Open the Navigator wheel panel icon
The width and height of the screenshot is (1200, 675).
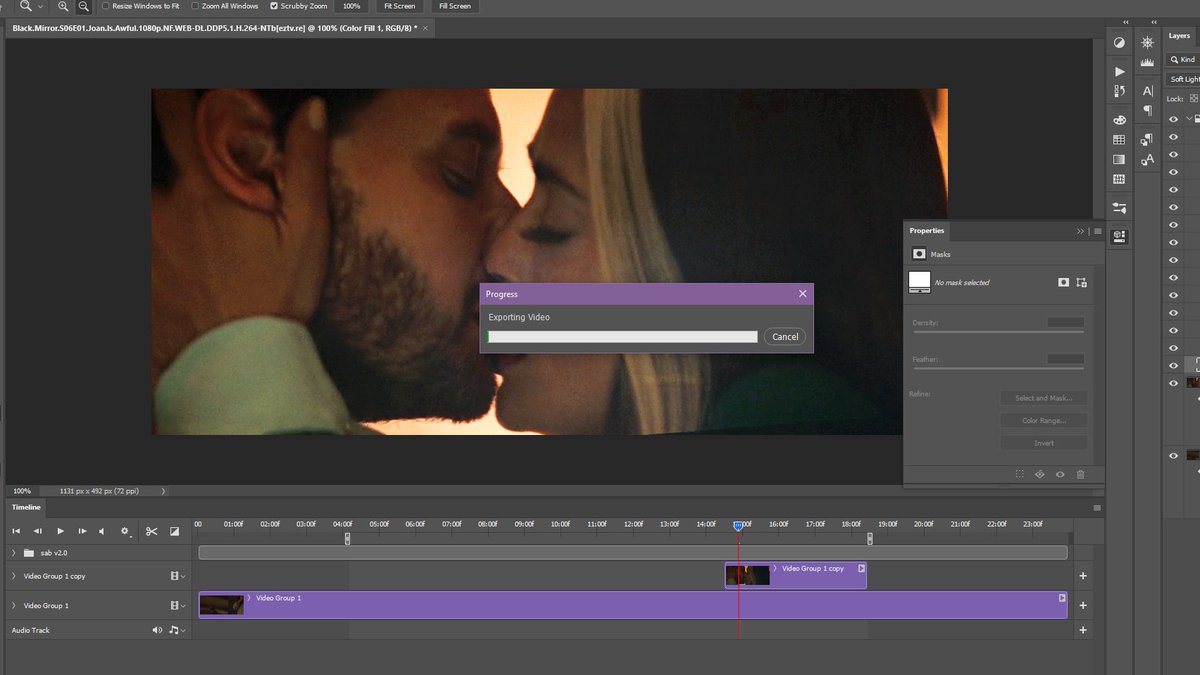pyautogui.click(x=1147, y=42)
